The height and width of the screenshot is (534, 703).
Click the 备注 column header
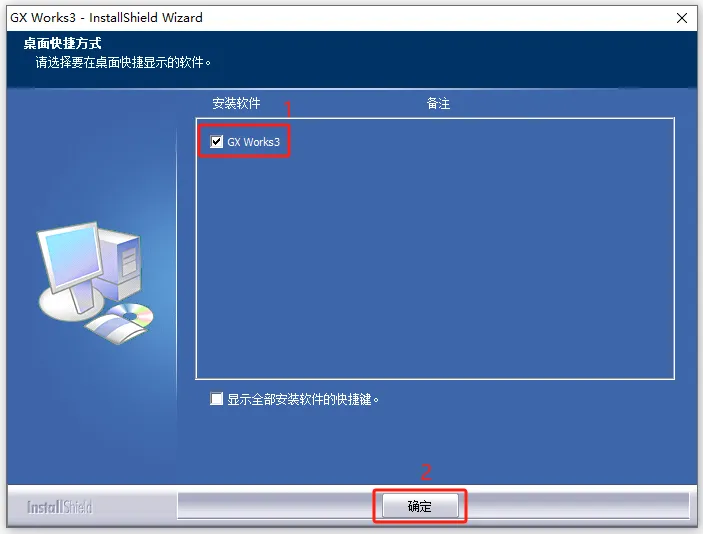point(438,104)
